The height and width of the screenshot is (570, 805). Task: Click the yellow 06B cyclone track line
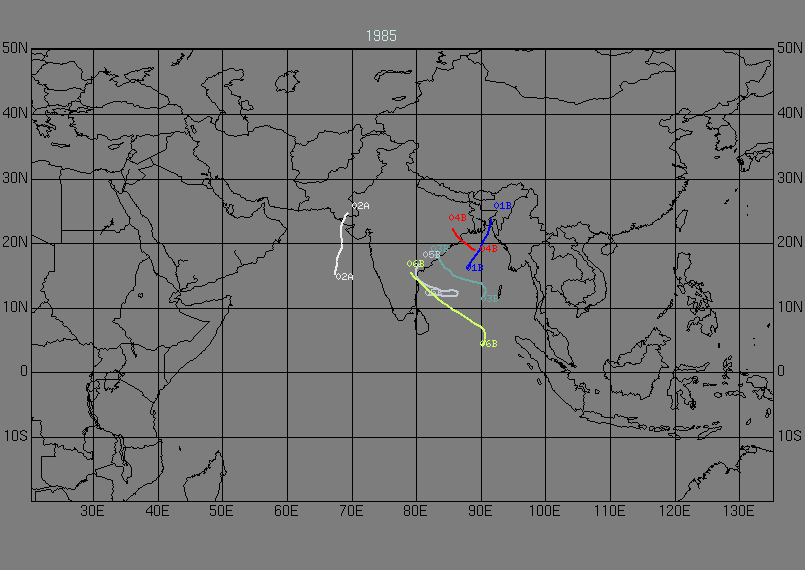coord(452,310)
